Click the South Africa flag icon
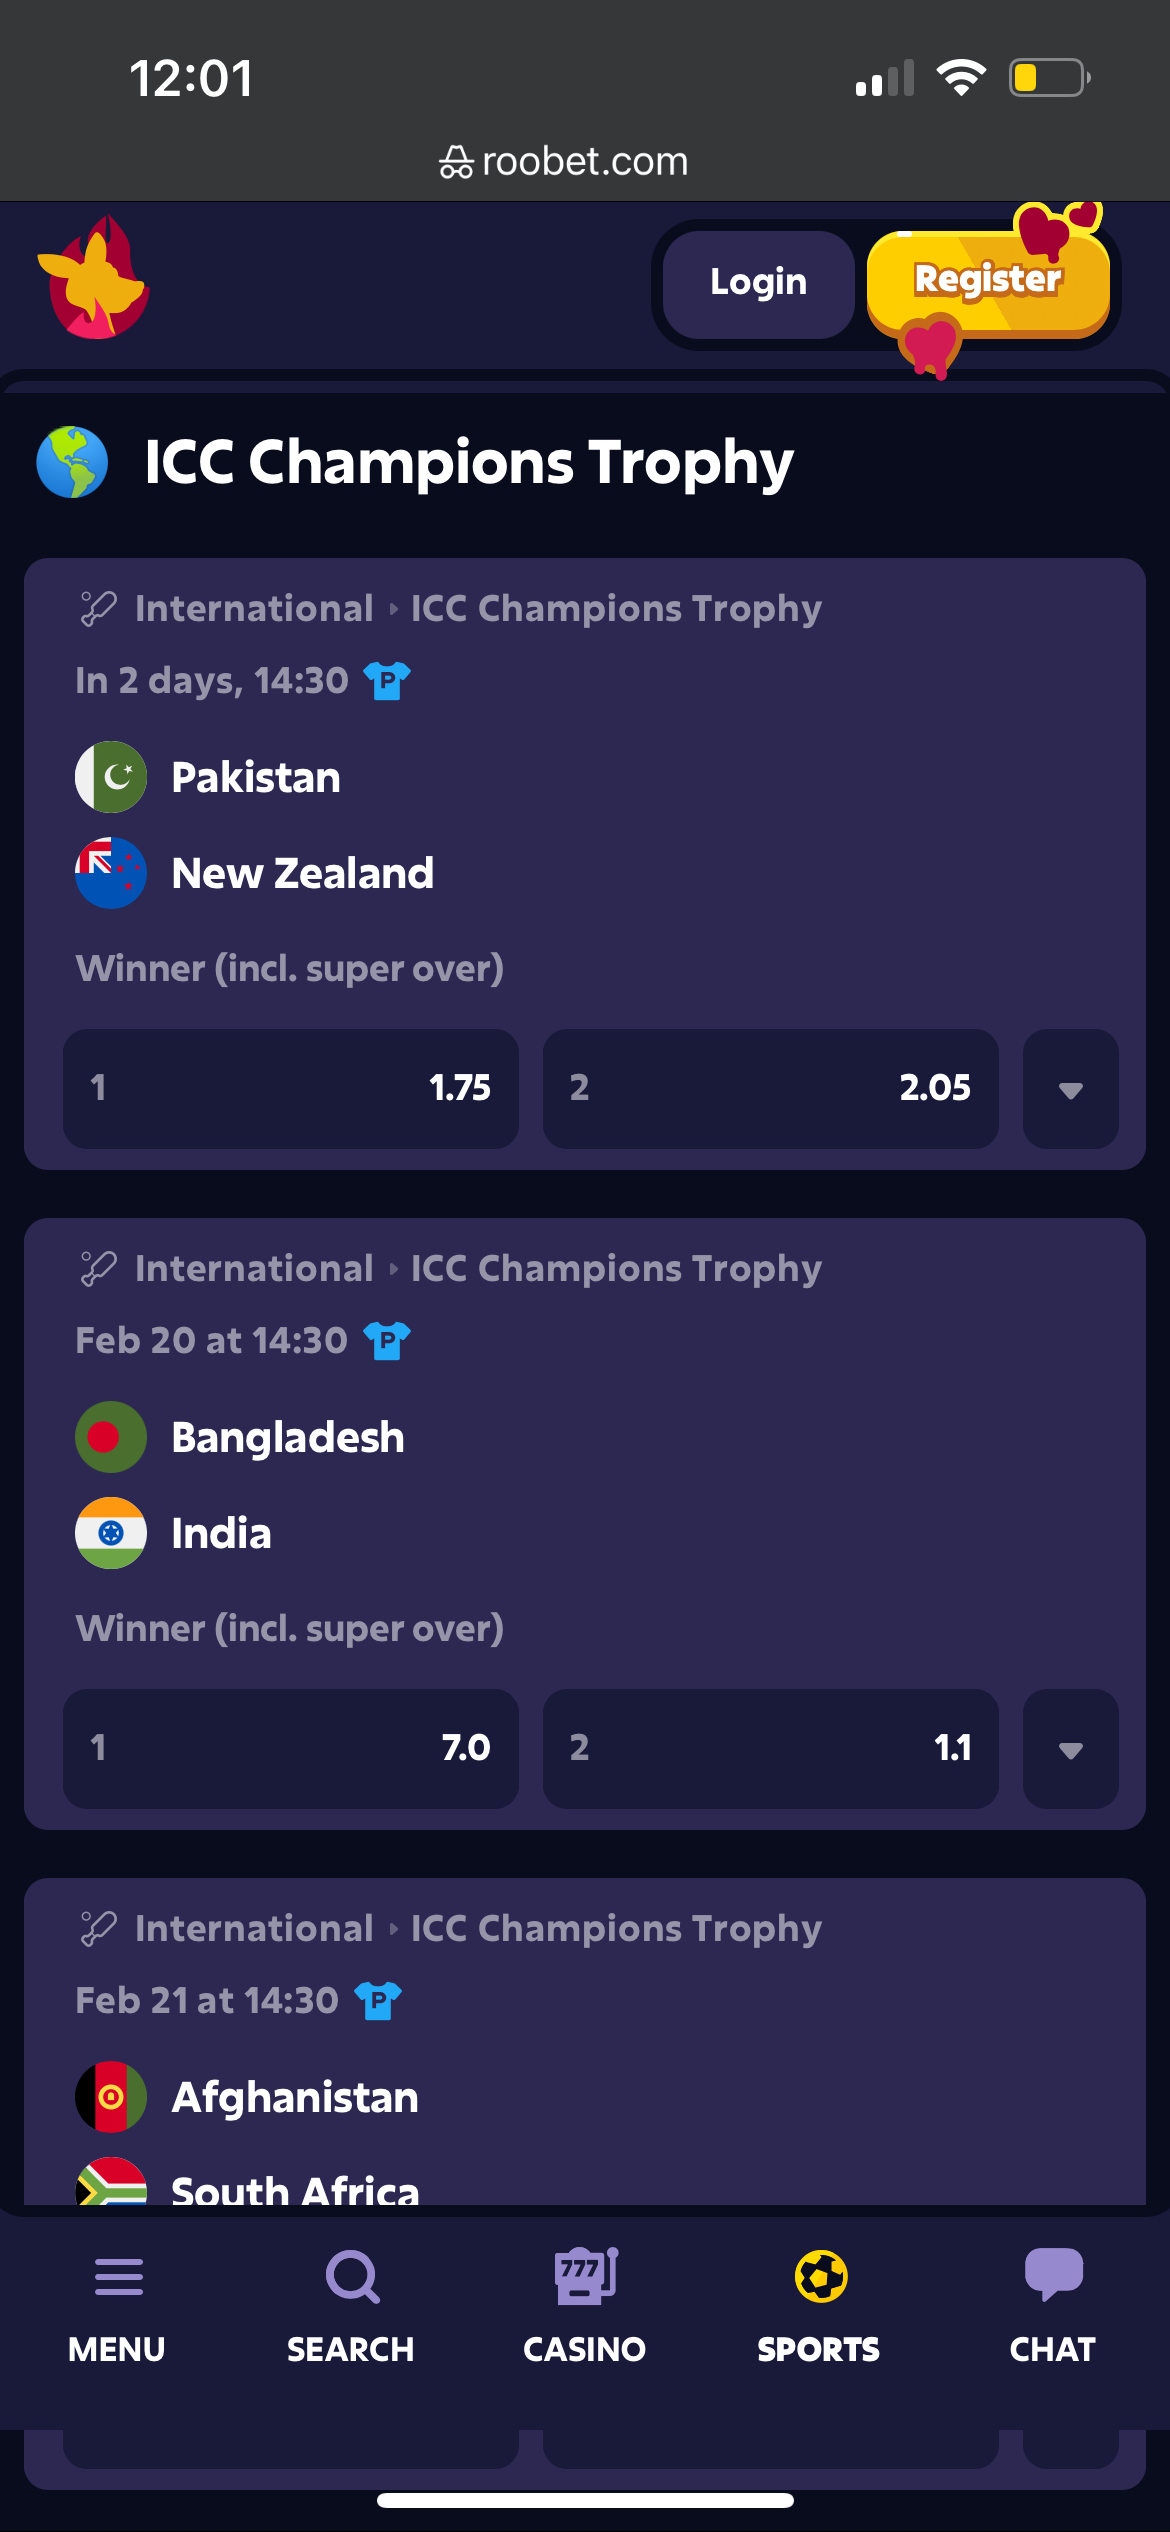 click(110, 2185)
